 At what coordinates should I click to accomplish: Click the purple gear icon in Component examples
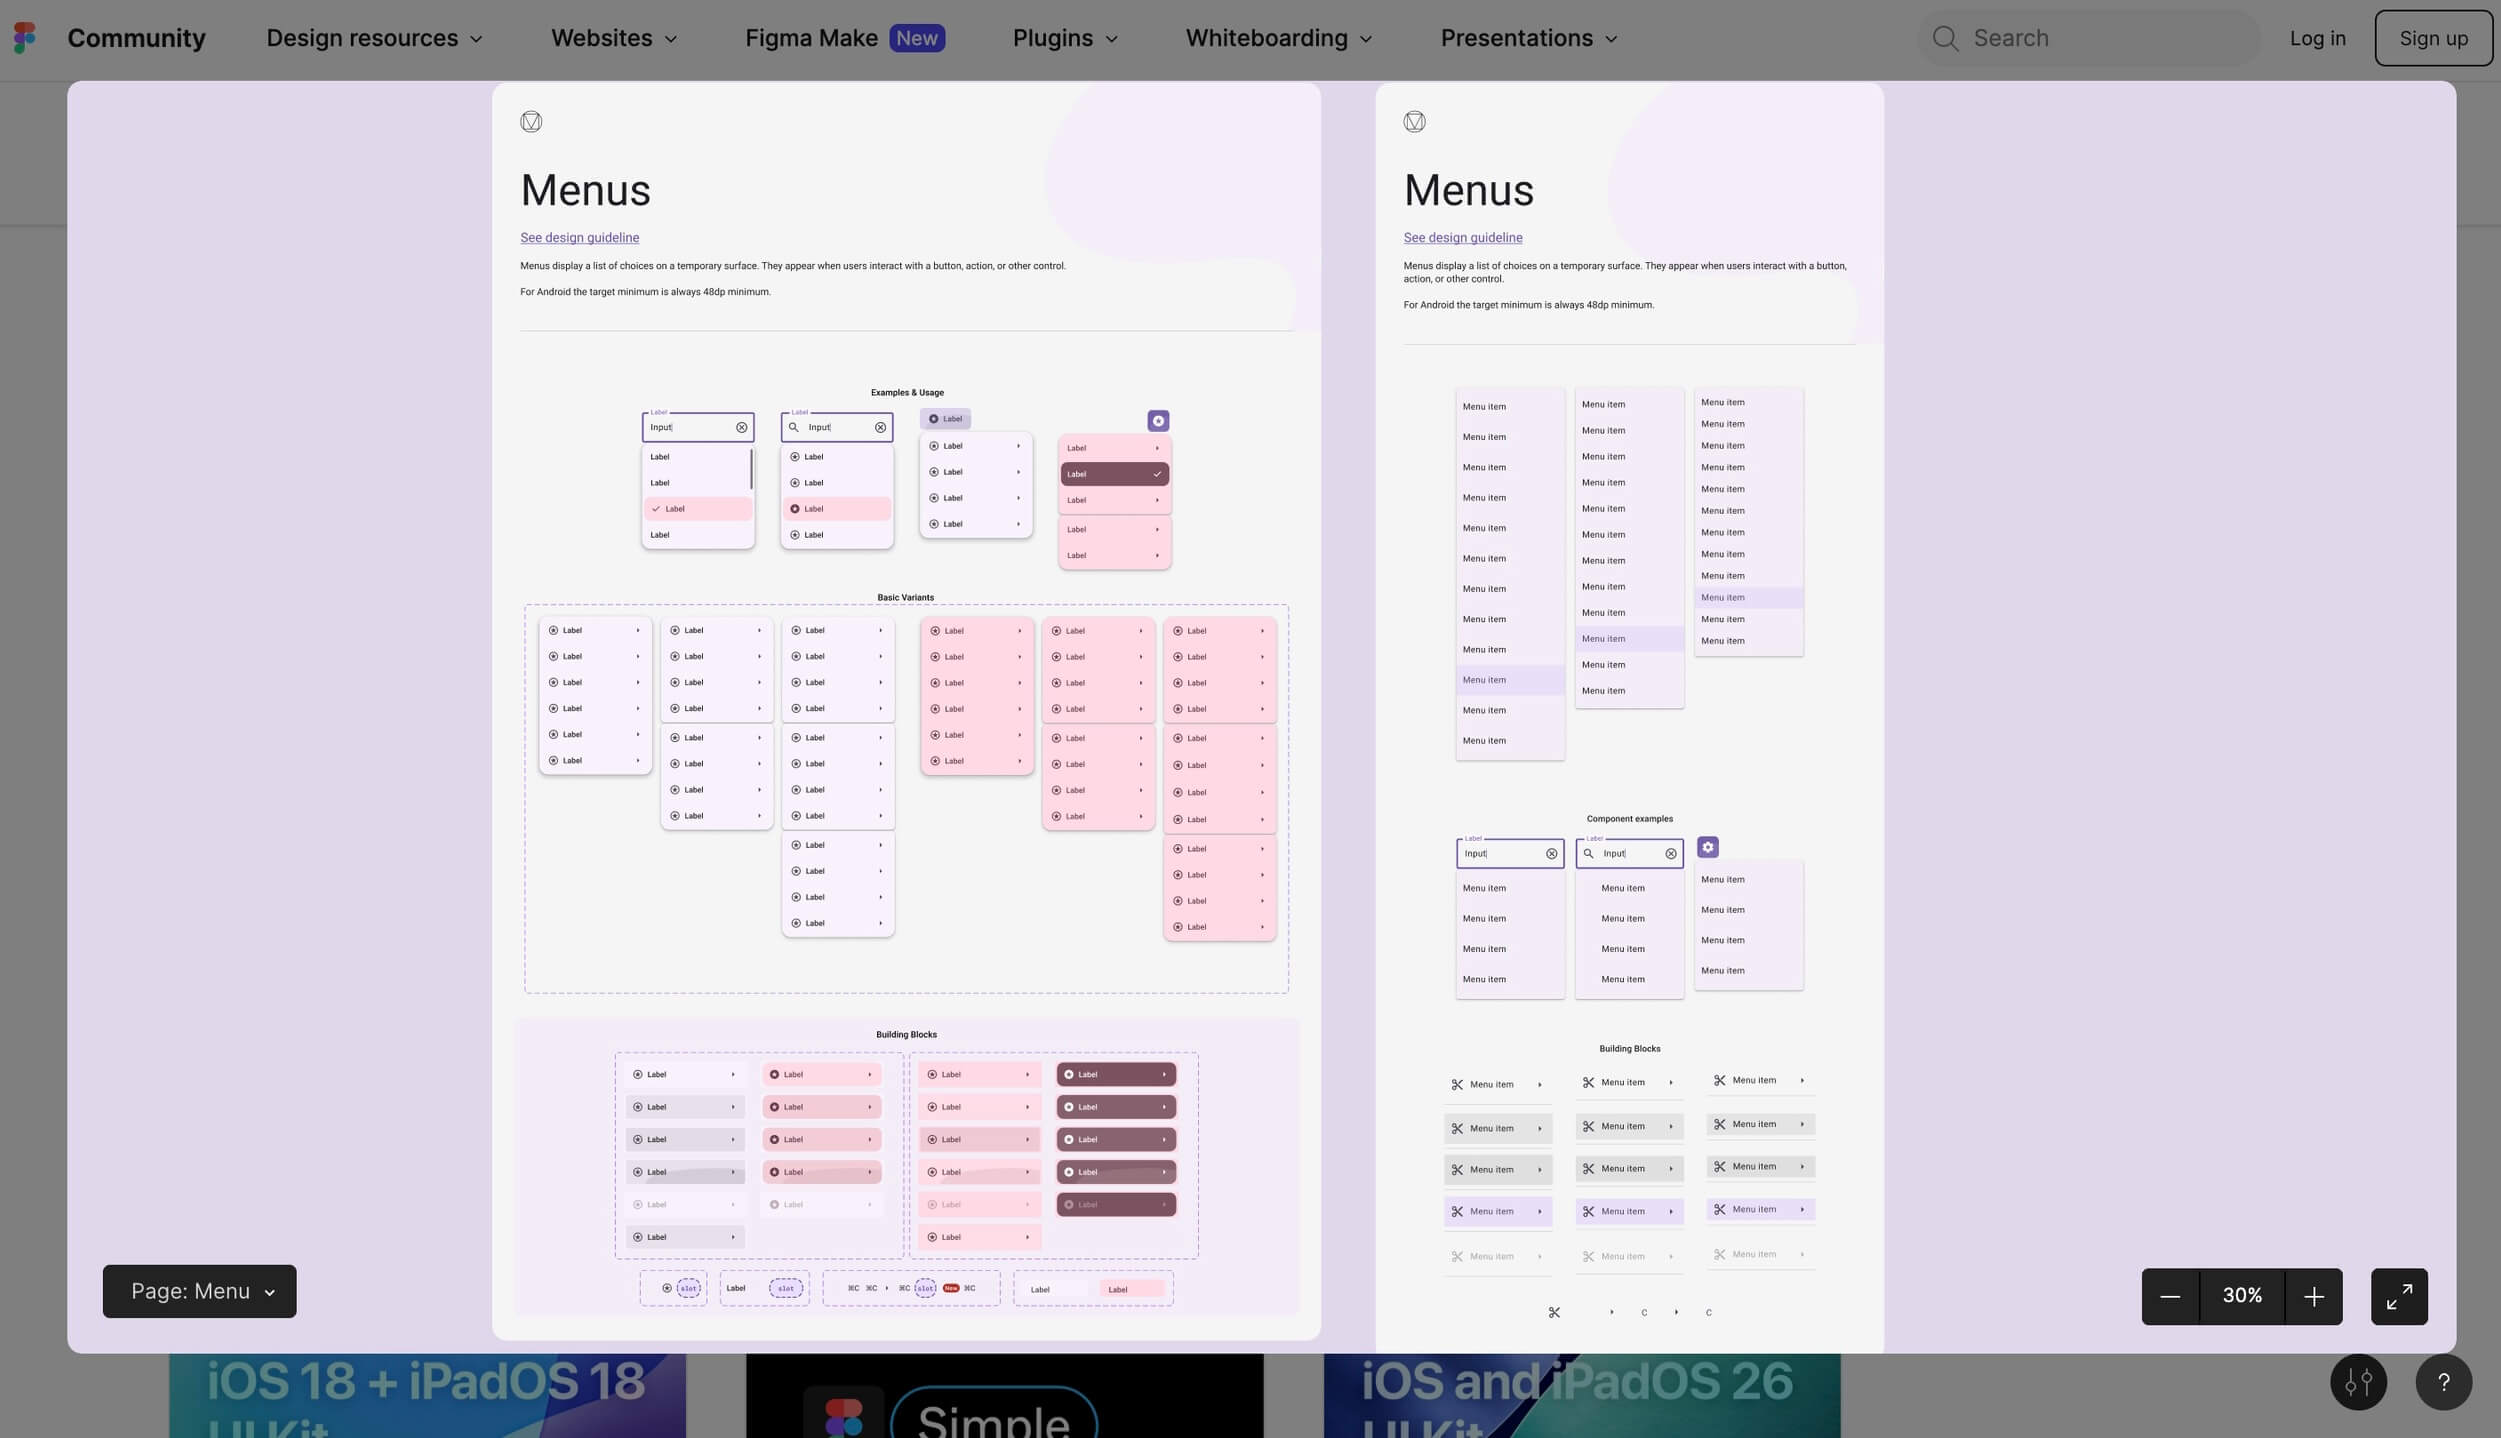click(1707, 847)
